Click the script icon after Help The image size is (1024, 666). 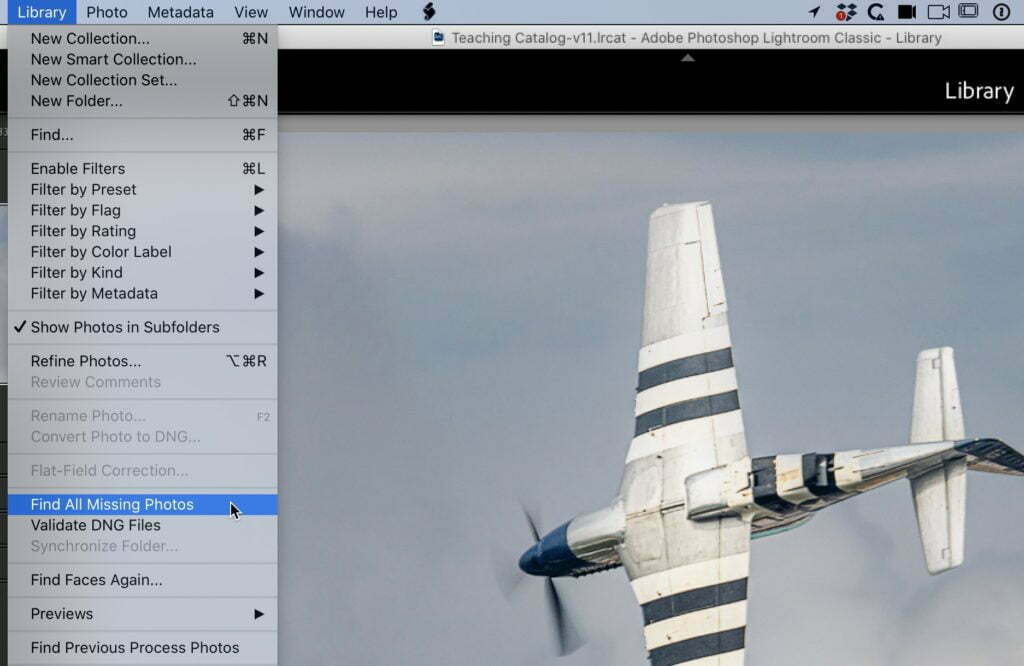(428, 12)
